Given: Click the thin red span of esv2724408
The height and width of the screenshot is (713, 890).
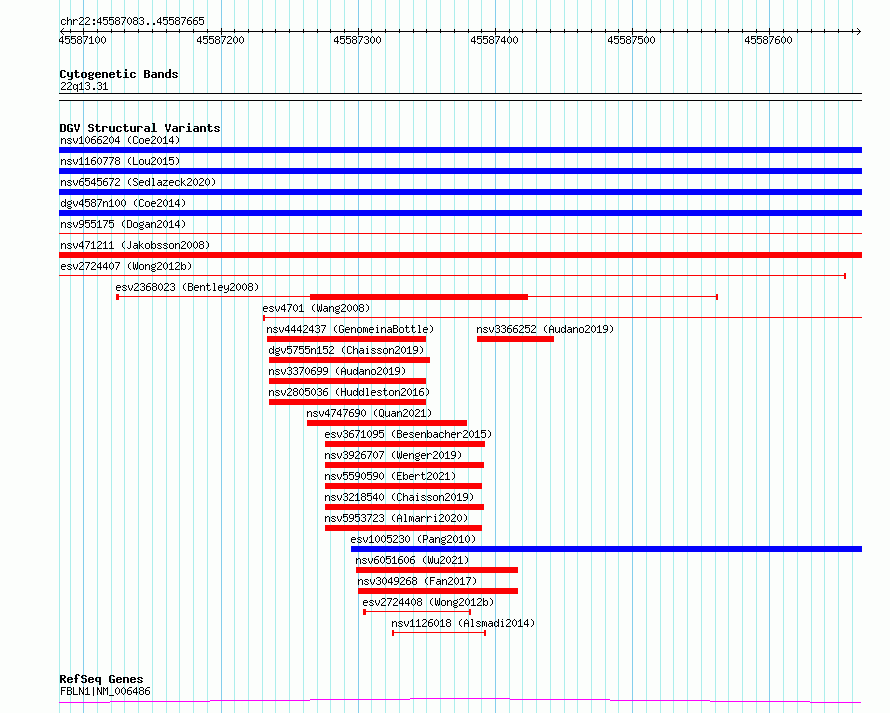Looking at the screenshot, I should point(417,612).
